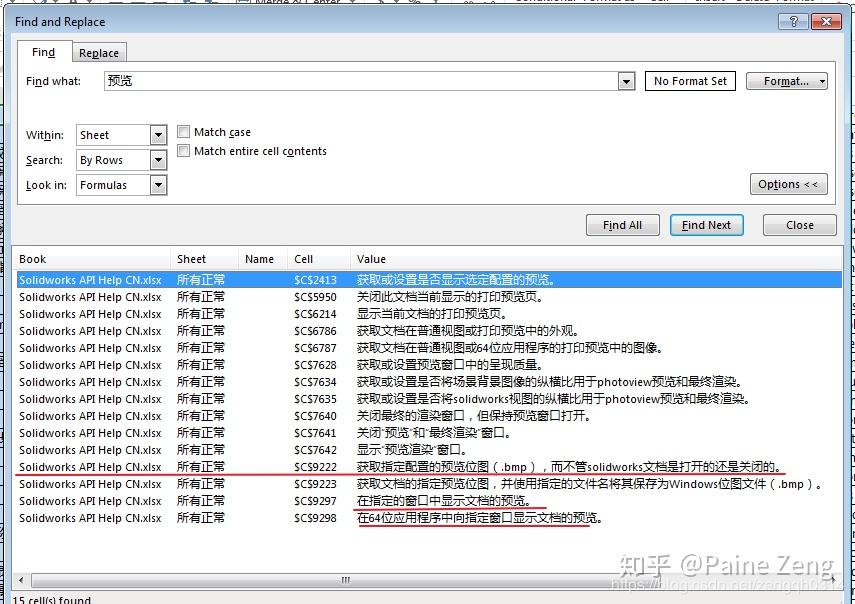Viewport: 855px width, 604px height.
Task: Click the results list horizontal scrollbar thumb
Action: 345,580
